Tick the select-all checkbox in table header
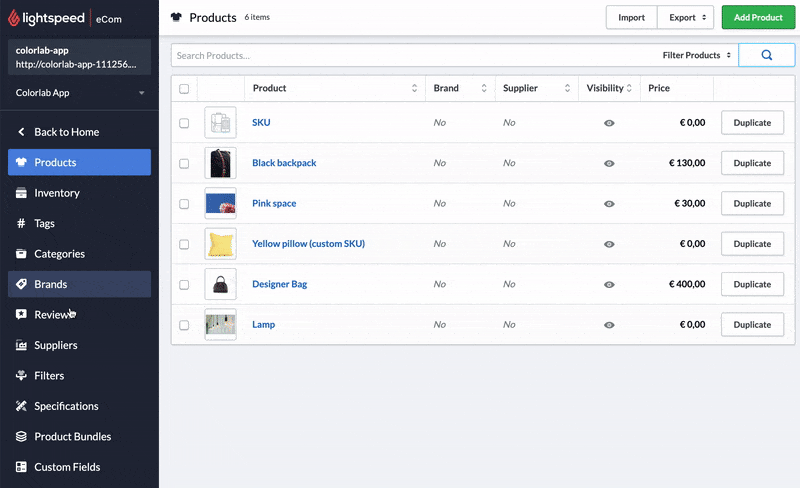 184,89
